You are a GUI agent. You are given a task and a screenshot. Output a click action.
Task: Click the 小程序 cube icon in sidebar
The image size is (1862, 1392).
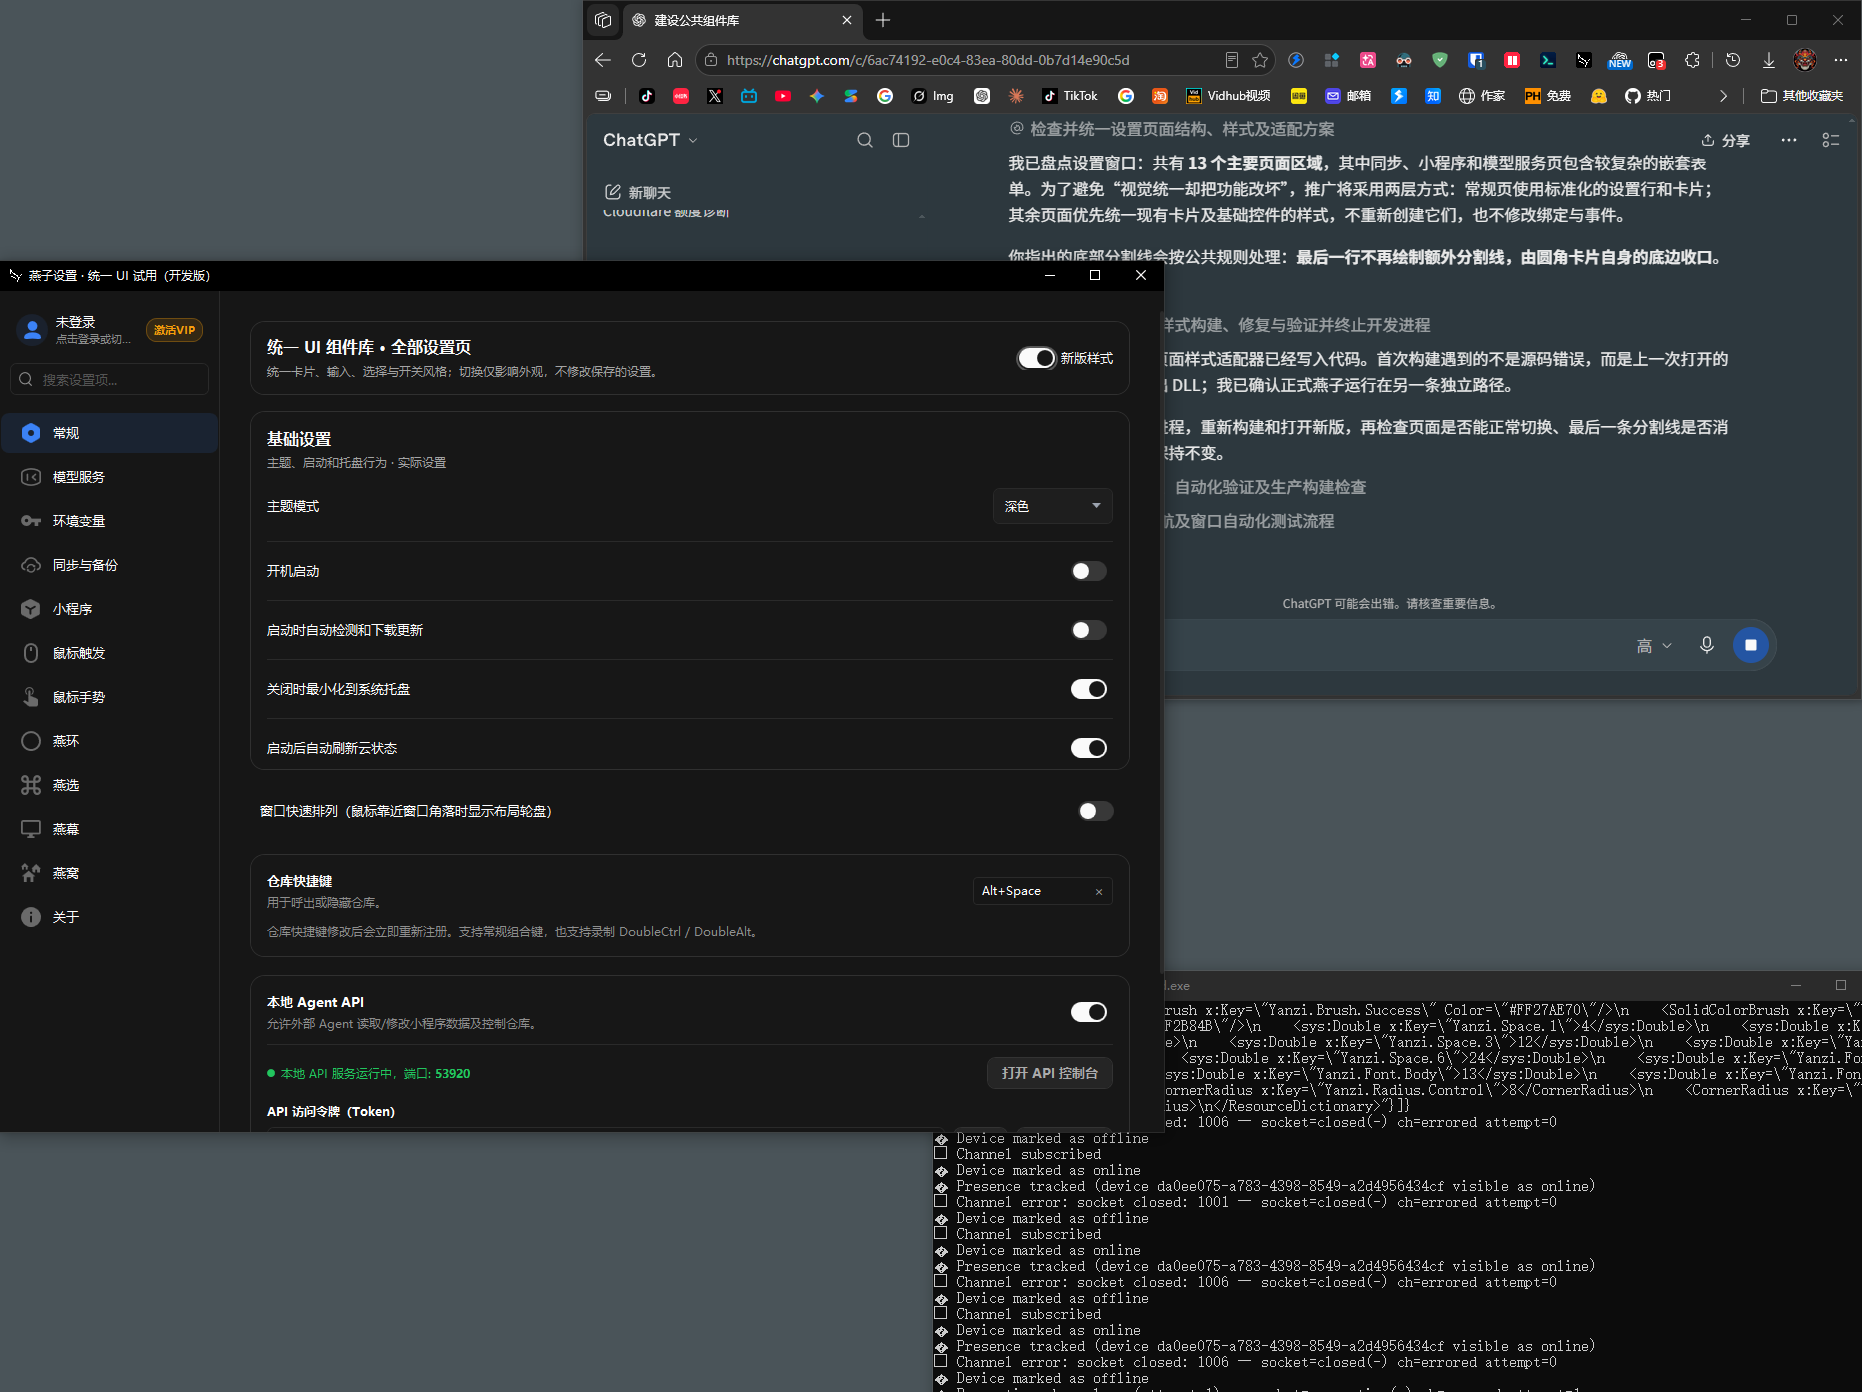pyautogui.click(x=31, y=609)
